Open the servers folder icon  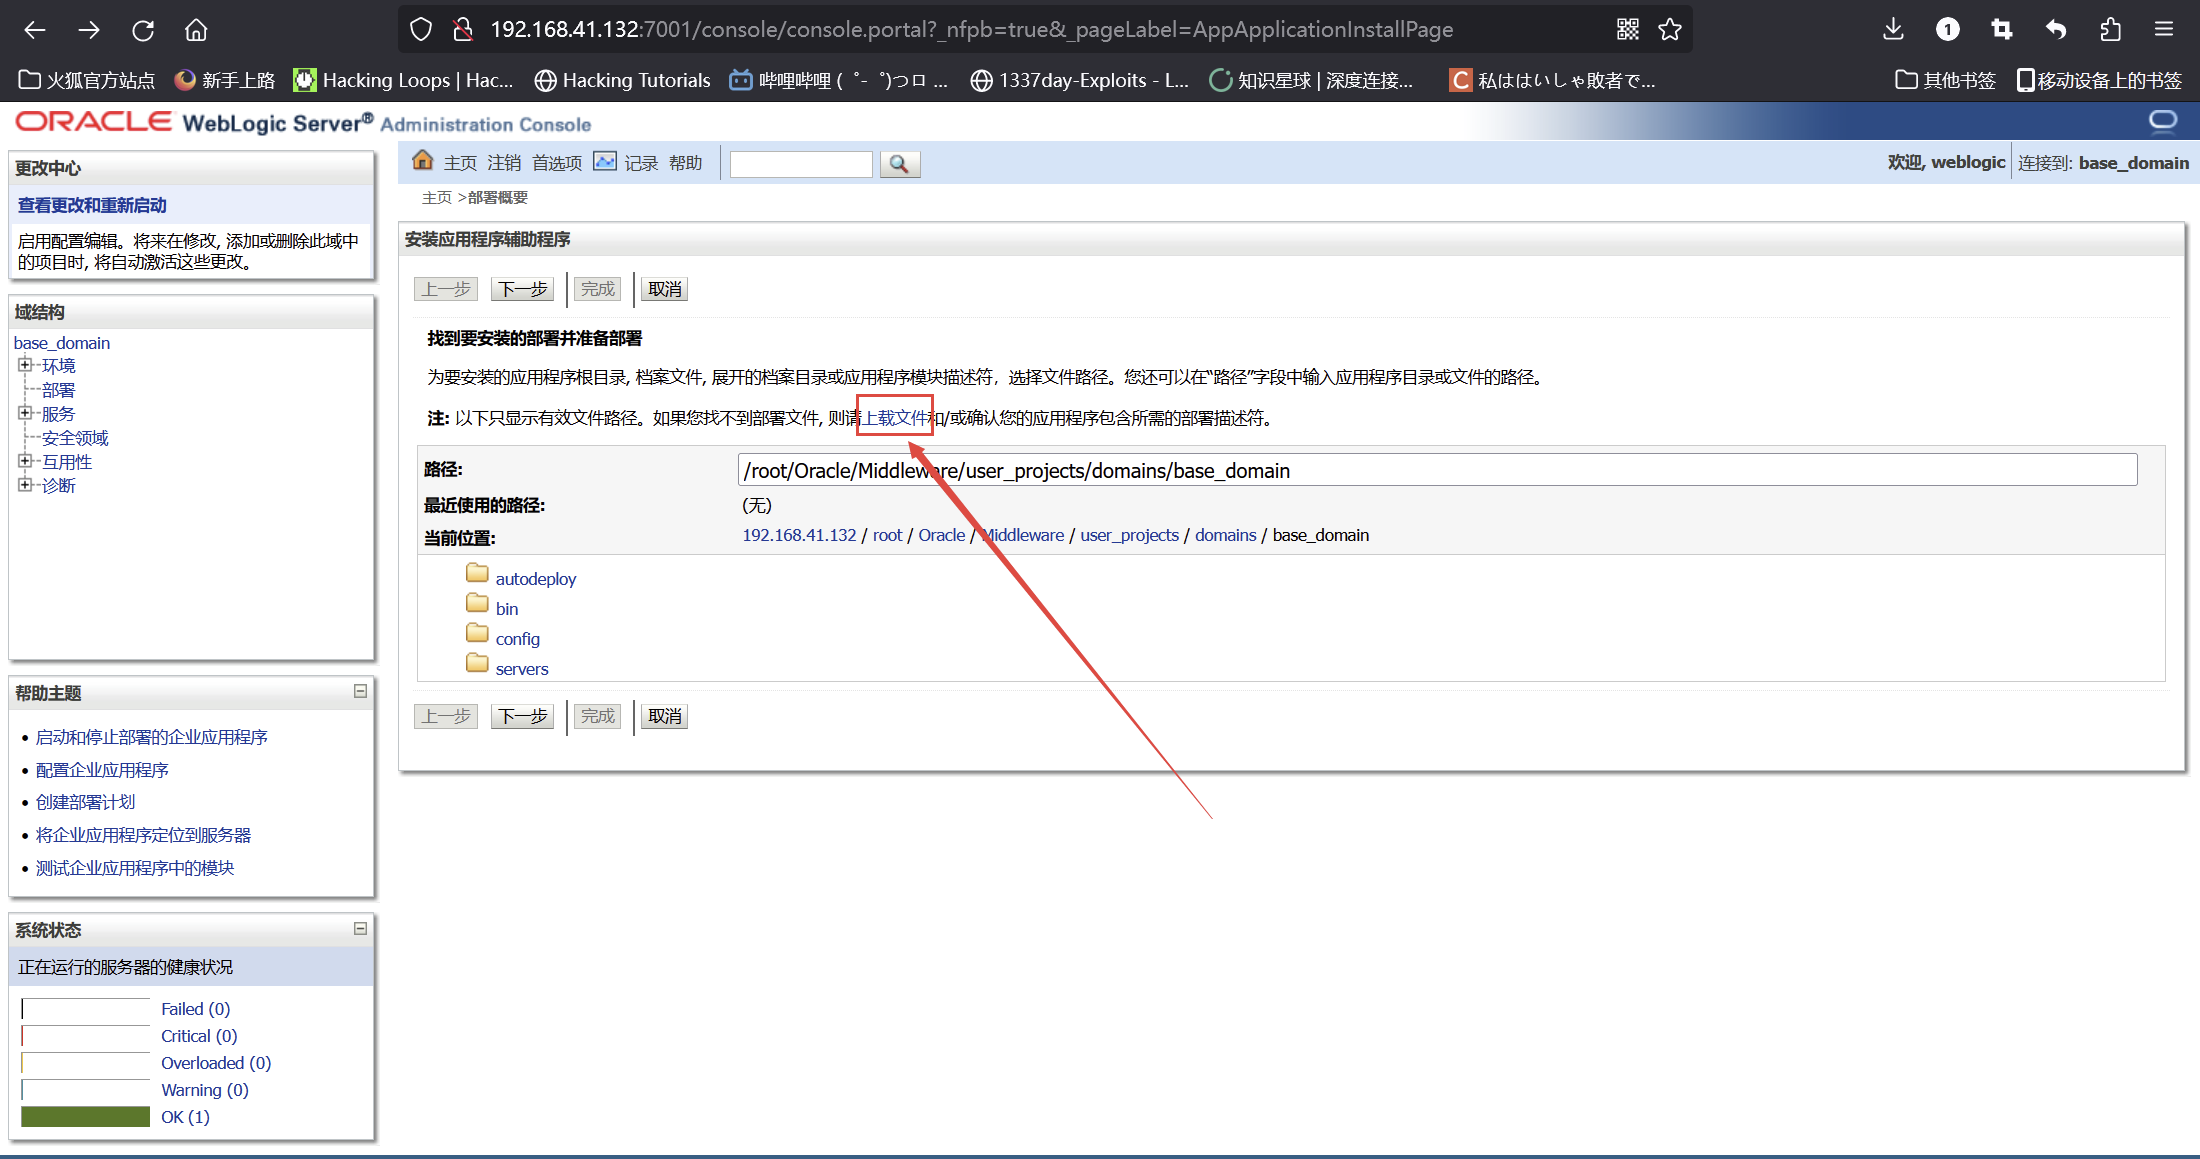477,664
